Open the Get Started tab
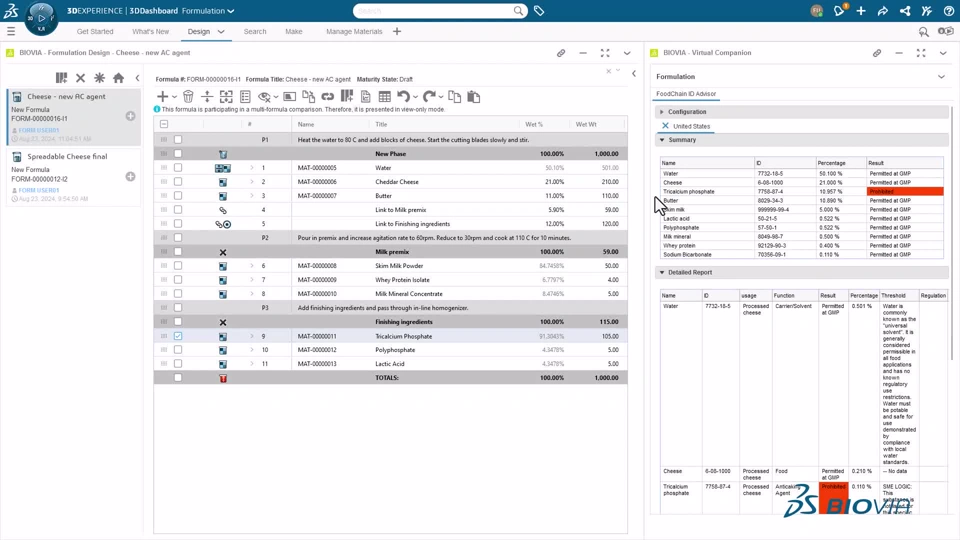 pos(95,31)
